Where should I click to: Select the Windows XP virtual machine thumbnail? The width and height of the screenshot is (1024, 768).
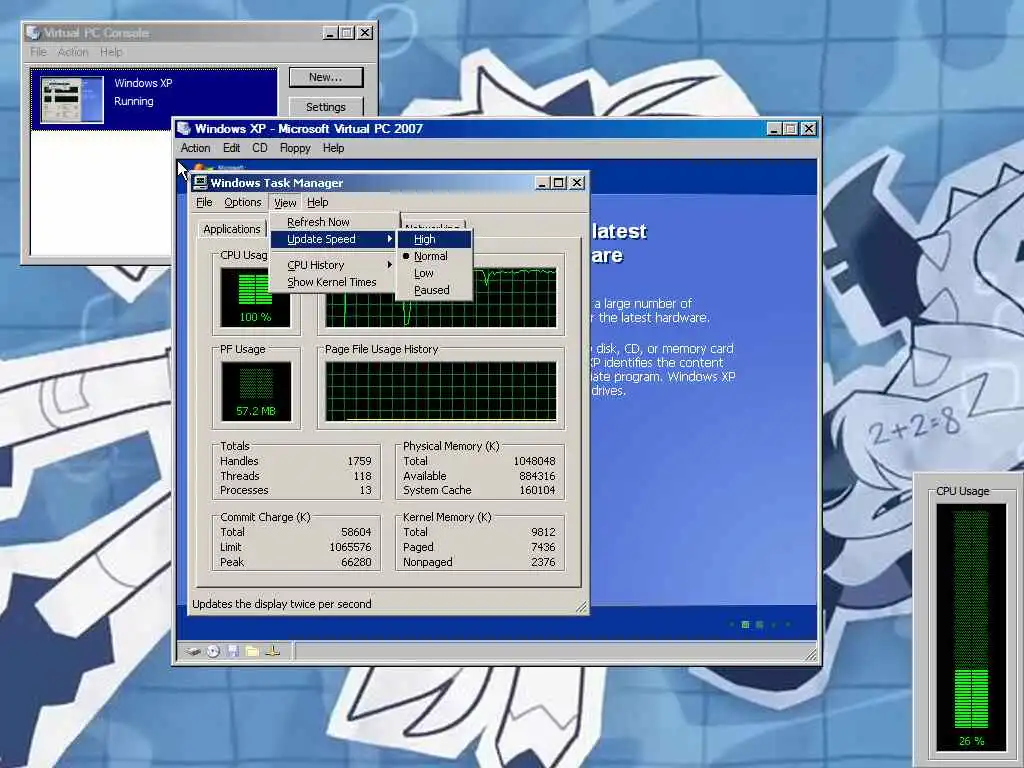(x=72, y=100)
